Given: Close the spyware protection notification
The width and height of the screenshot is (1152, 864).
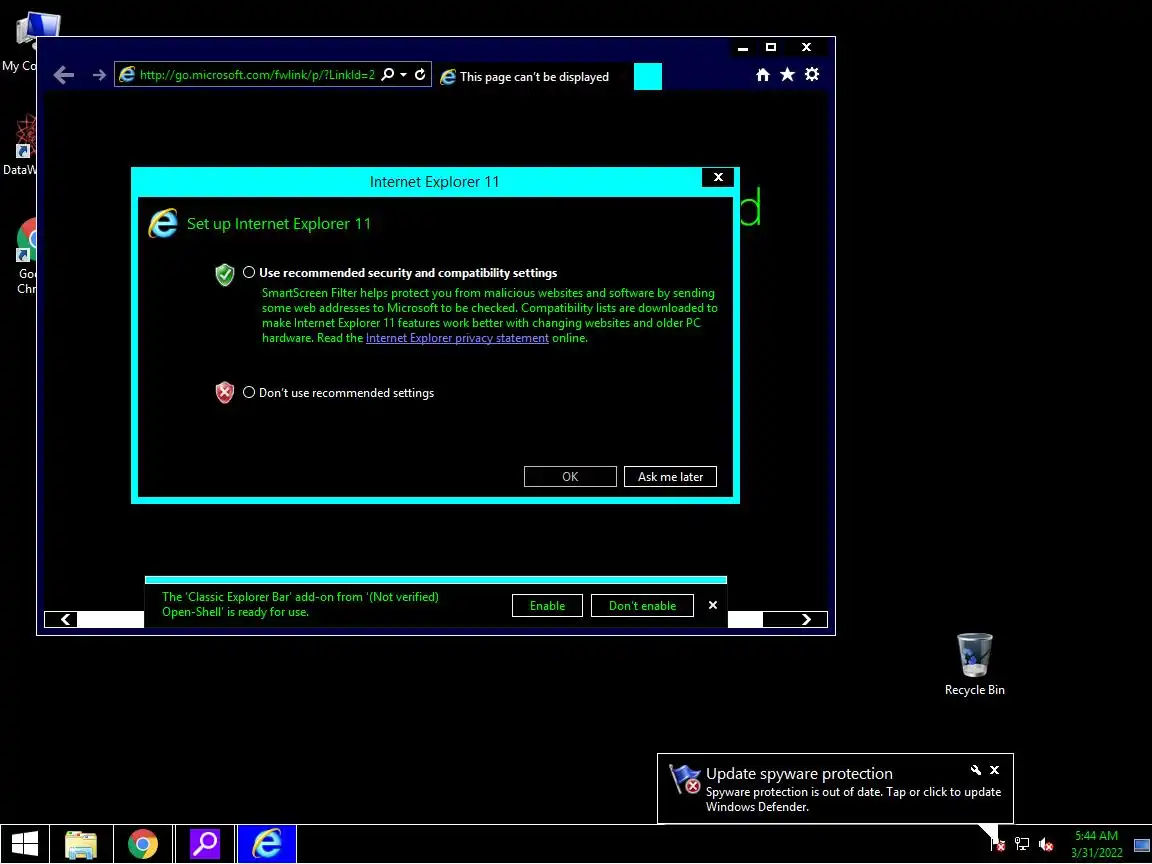Looking at the screenshot, I should [x=994, y=770].
